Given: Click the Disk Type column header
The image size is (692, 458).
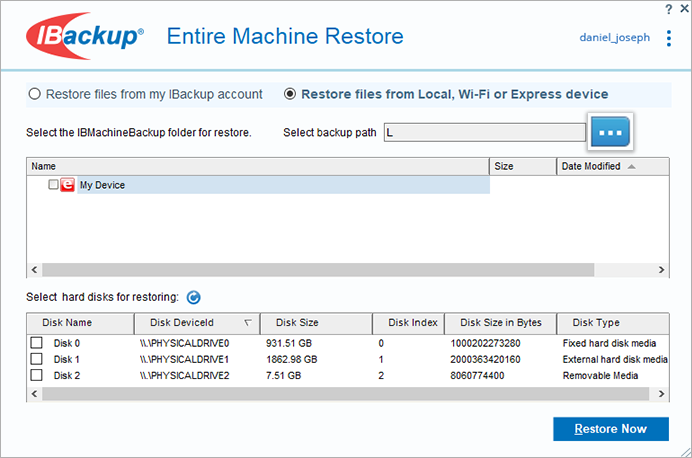Looking at the screenshot, I should point(613,323).
